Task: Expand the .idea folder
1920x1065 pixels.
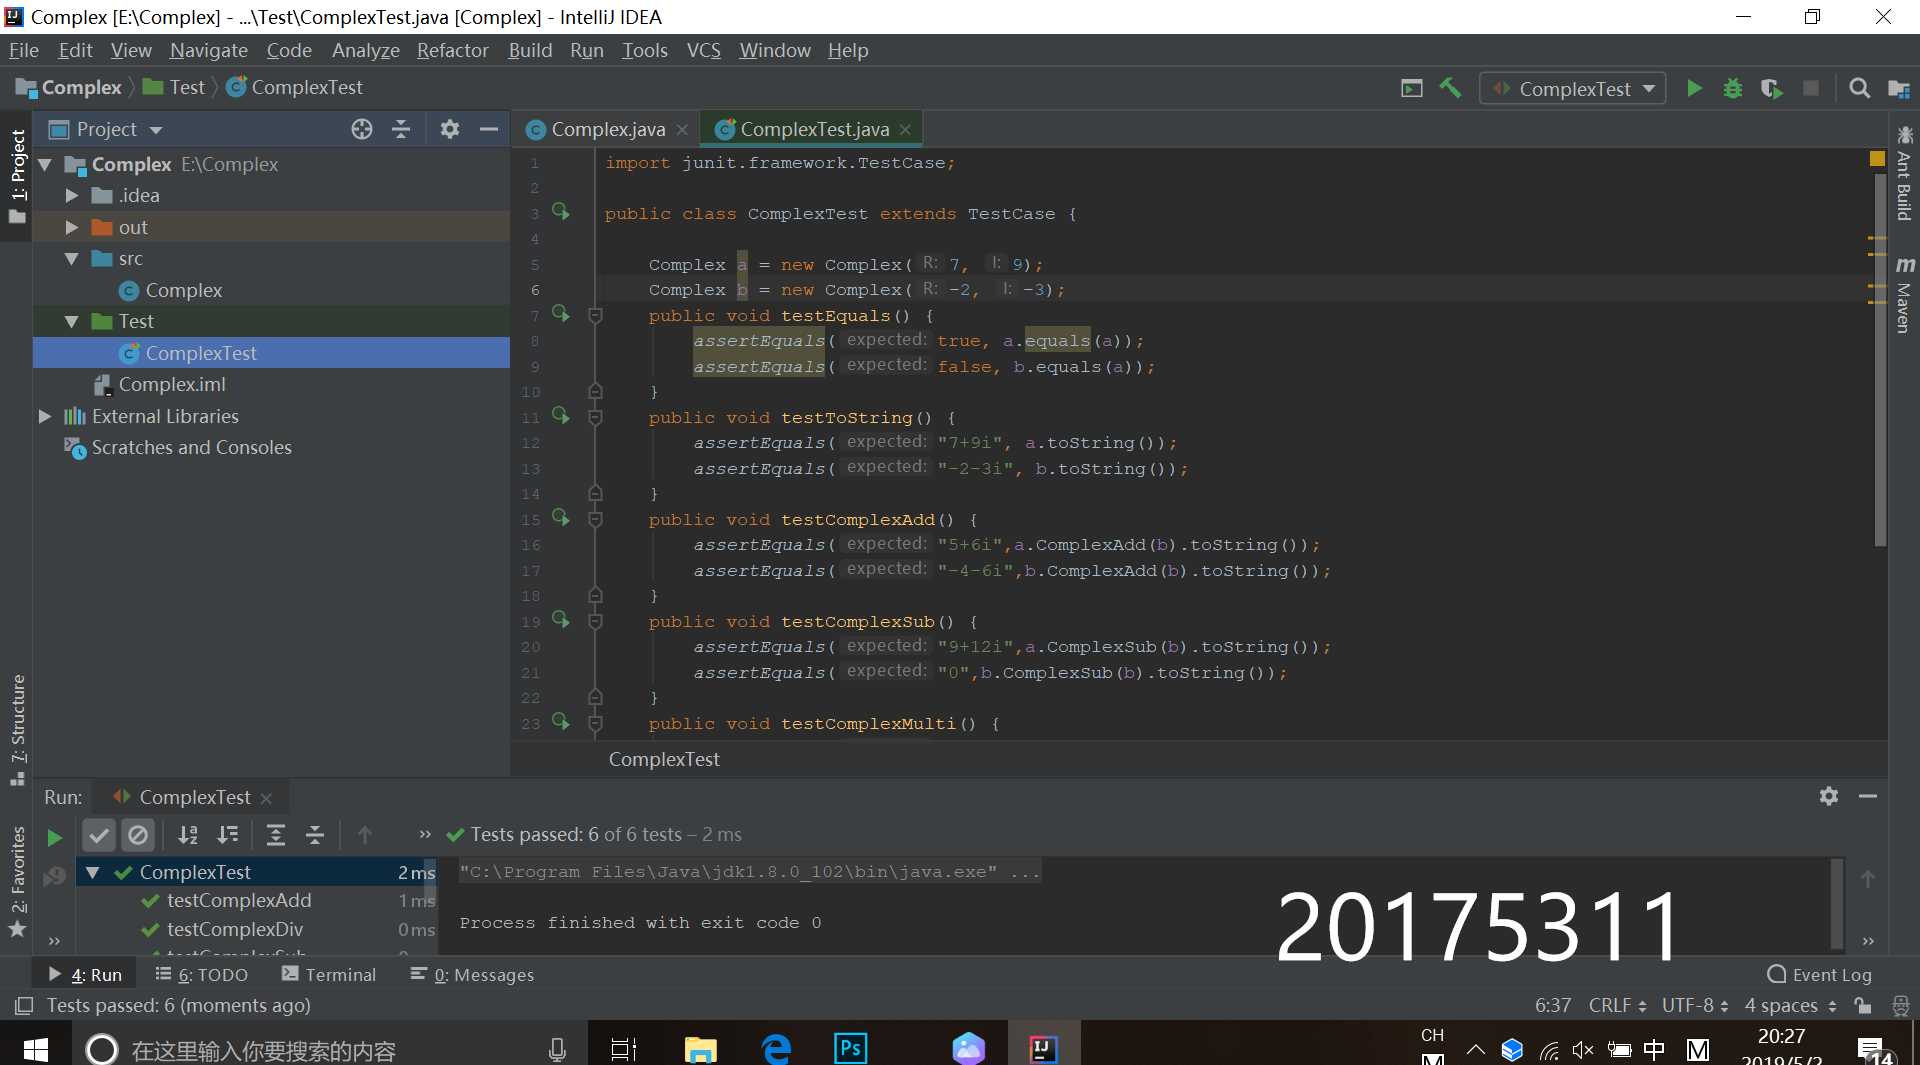Action: coord(72,195)
